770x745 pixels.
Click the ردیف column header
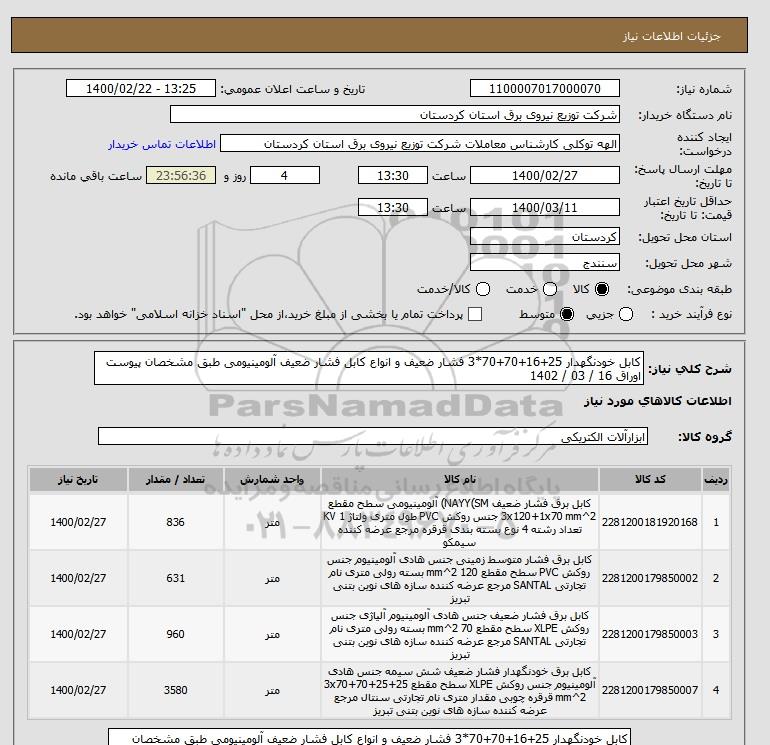[716, 479]
